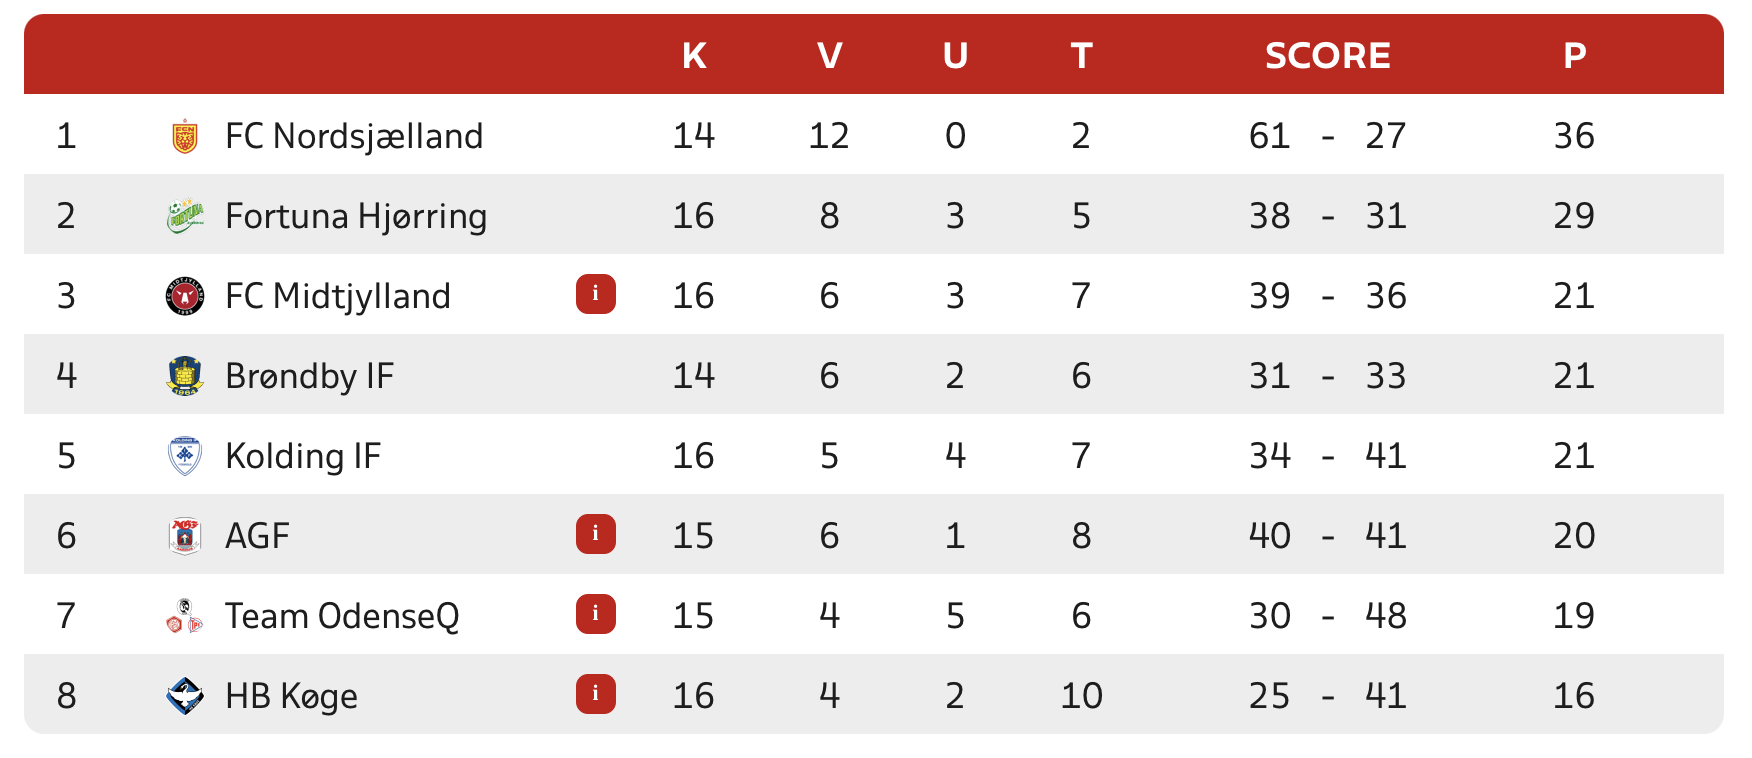Open info icon beside FC Midtjylland

tap(595, 294)
